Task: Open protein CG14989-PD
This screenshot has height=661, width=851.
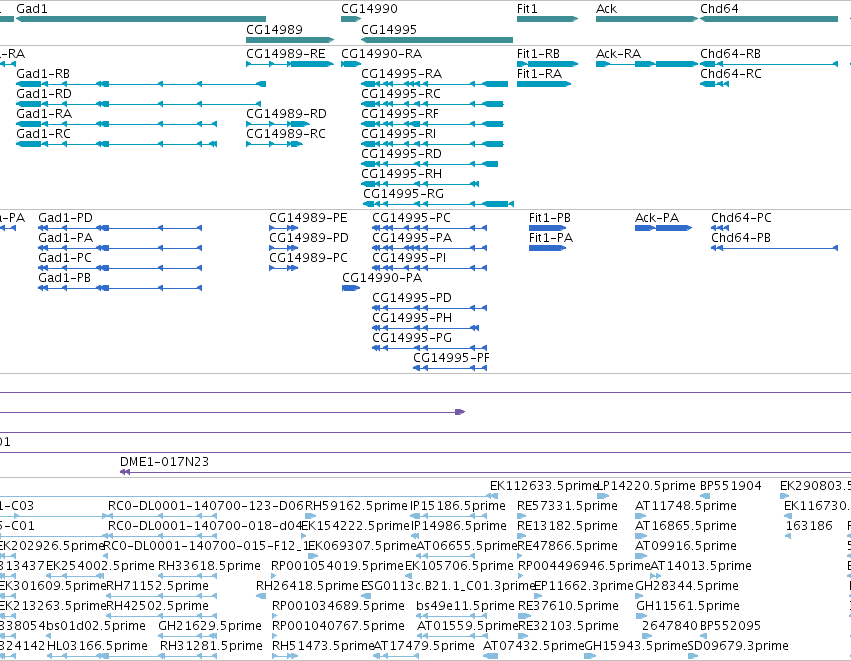Action: pos(309,238)
